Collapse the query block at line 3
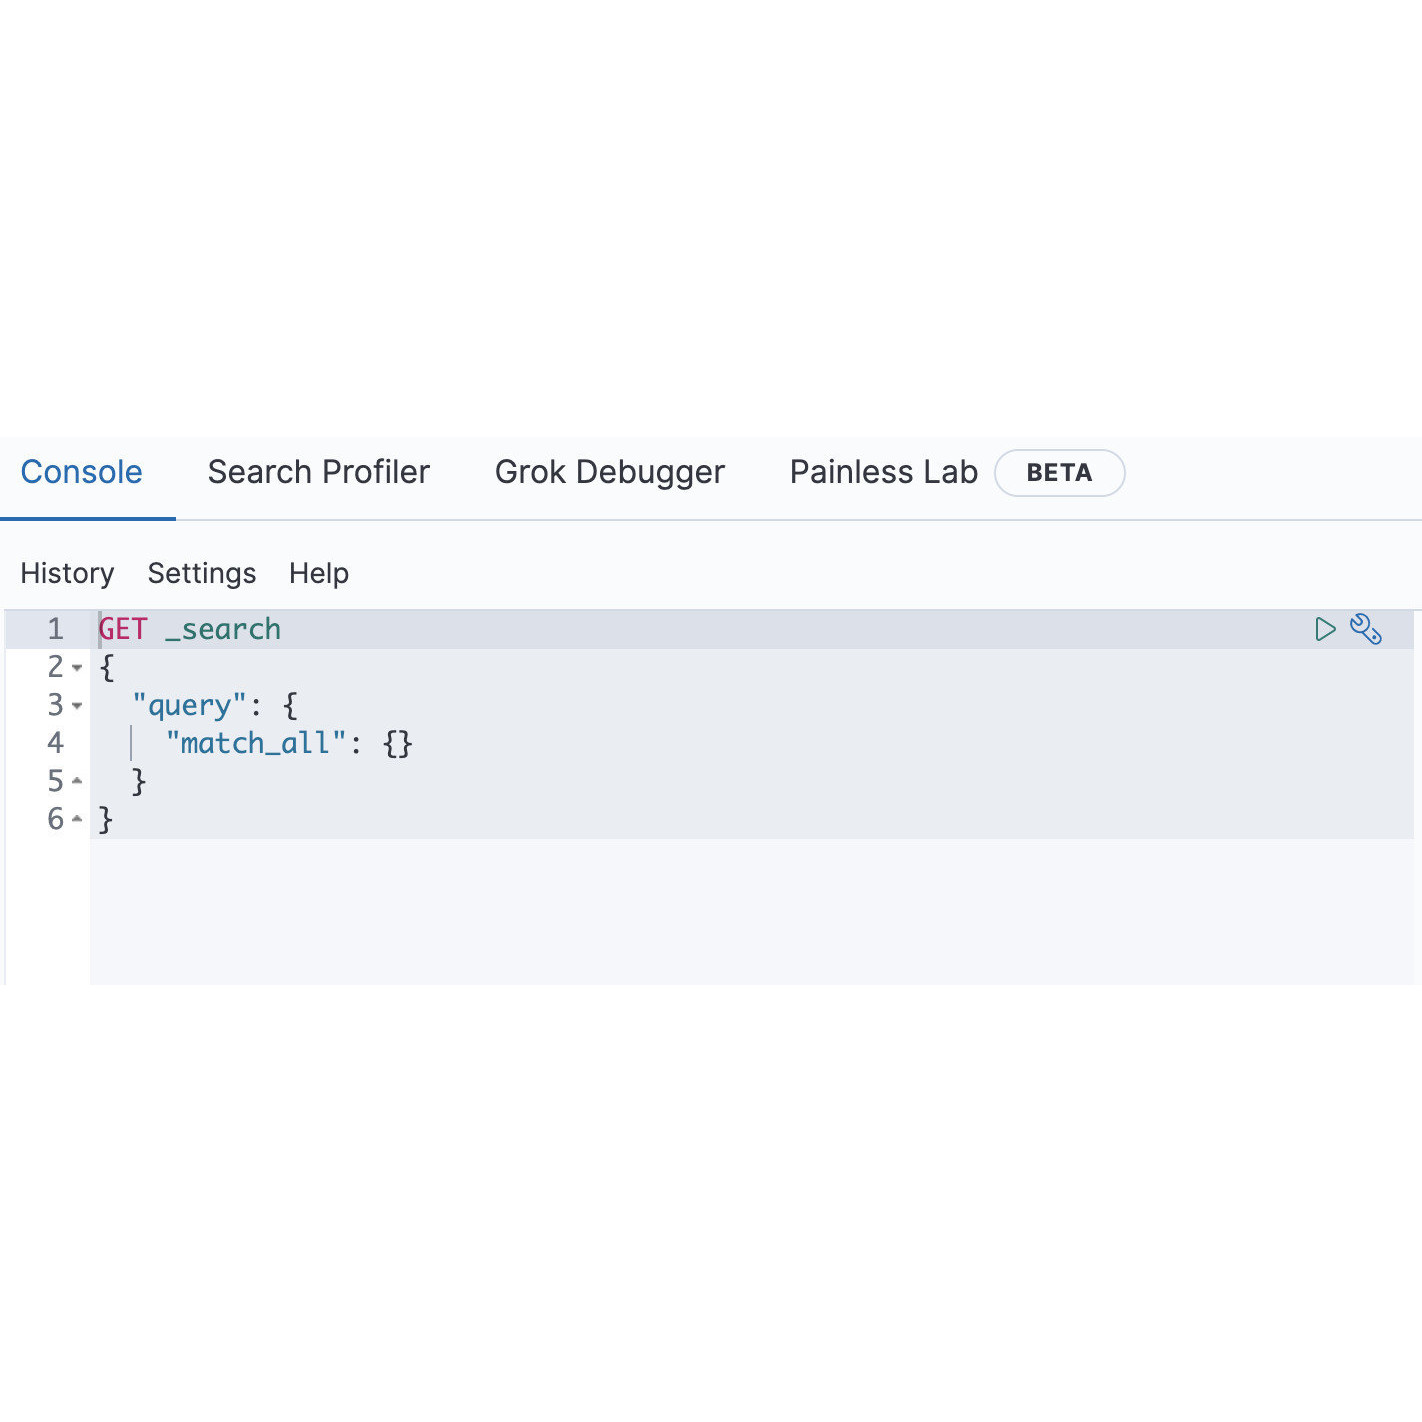1422x1422 pixels. [x=77, y=705]
